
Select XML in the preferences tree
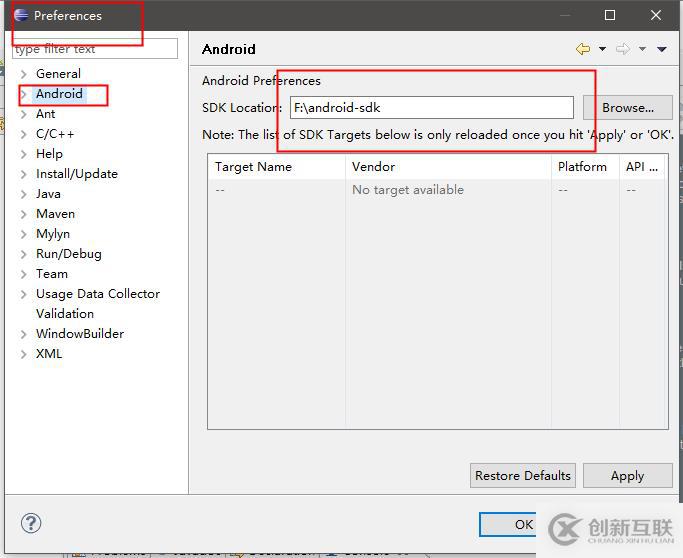pyautogui.click(x=49, y=354)
